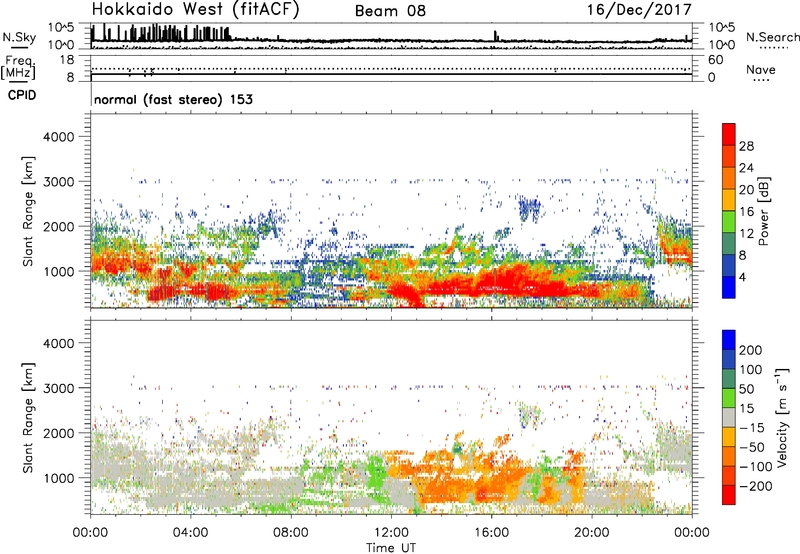Click the 'Freq. [MHz]' axis label
The image size is (800, 554).
(18, 68)
